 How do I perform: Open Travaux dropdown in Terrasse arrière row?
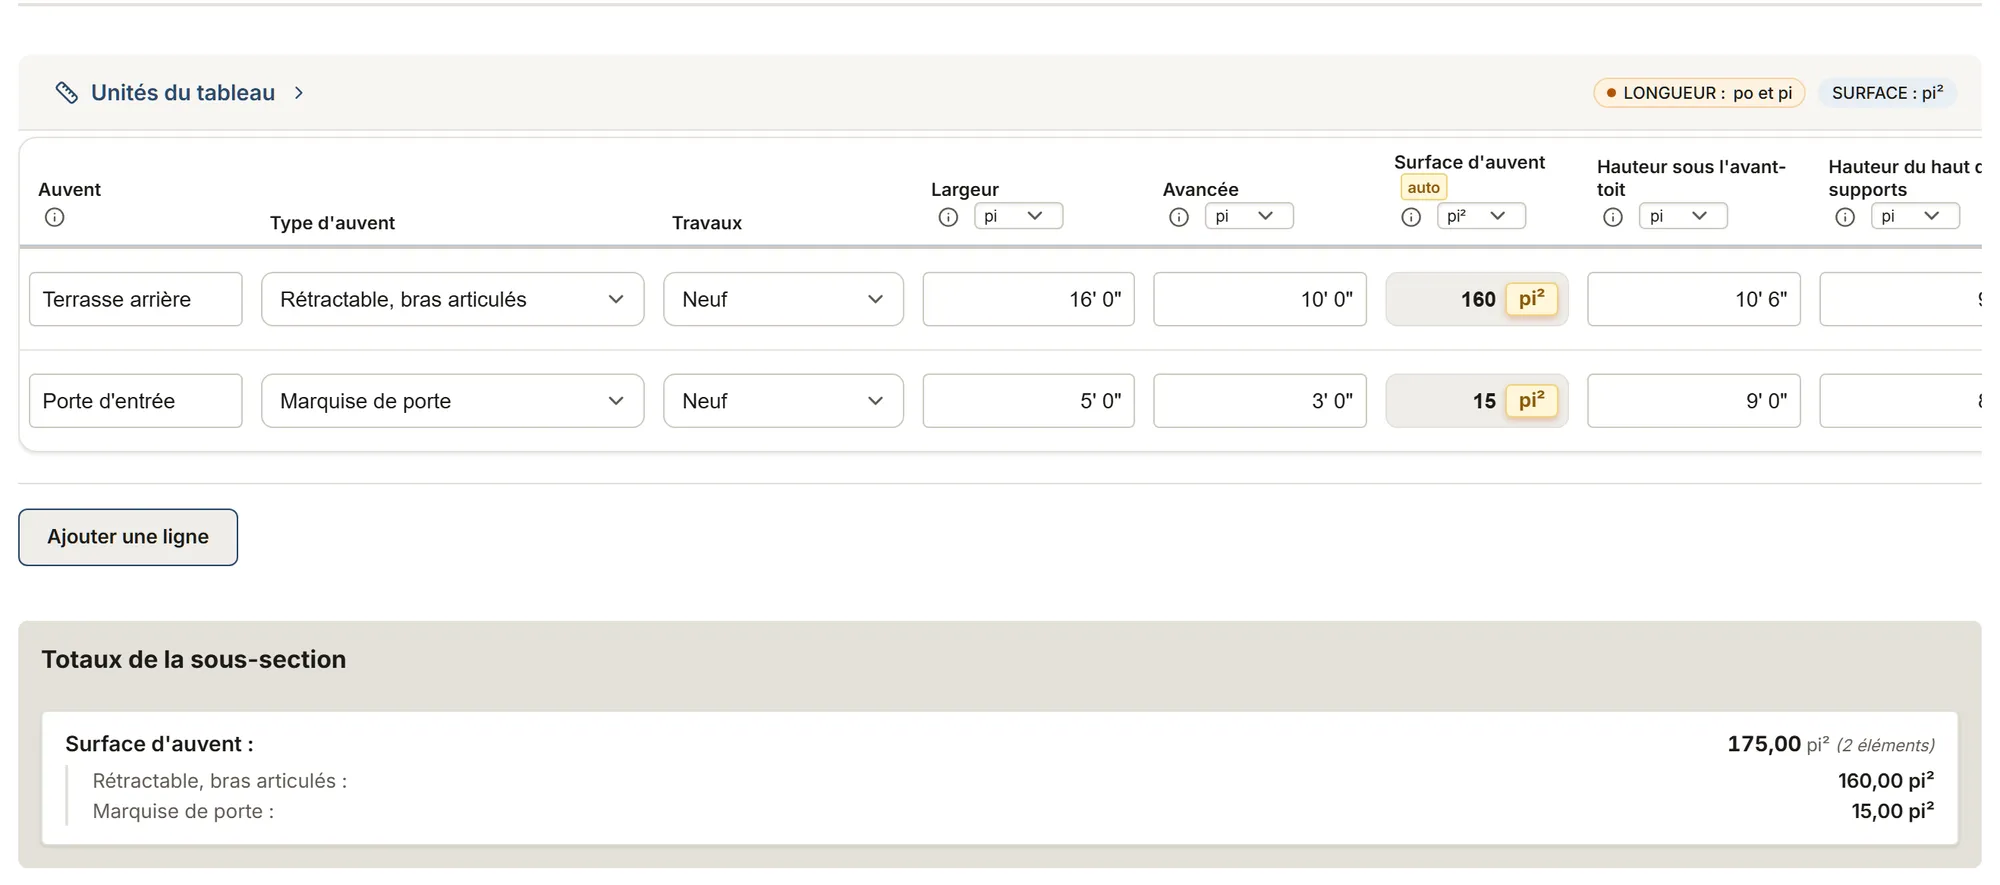click(x=783, y=299)
